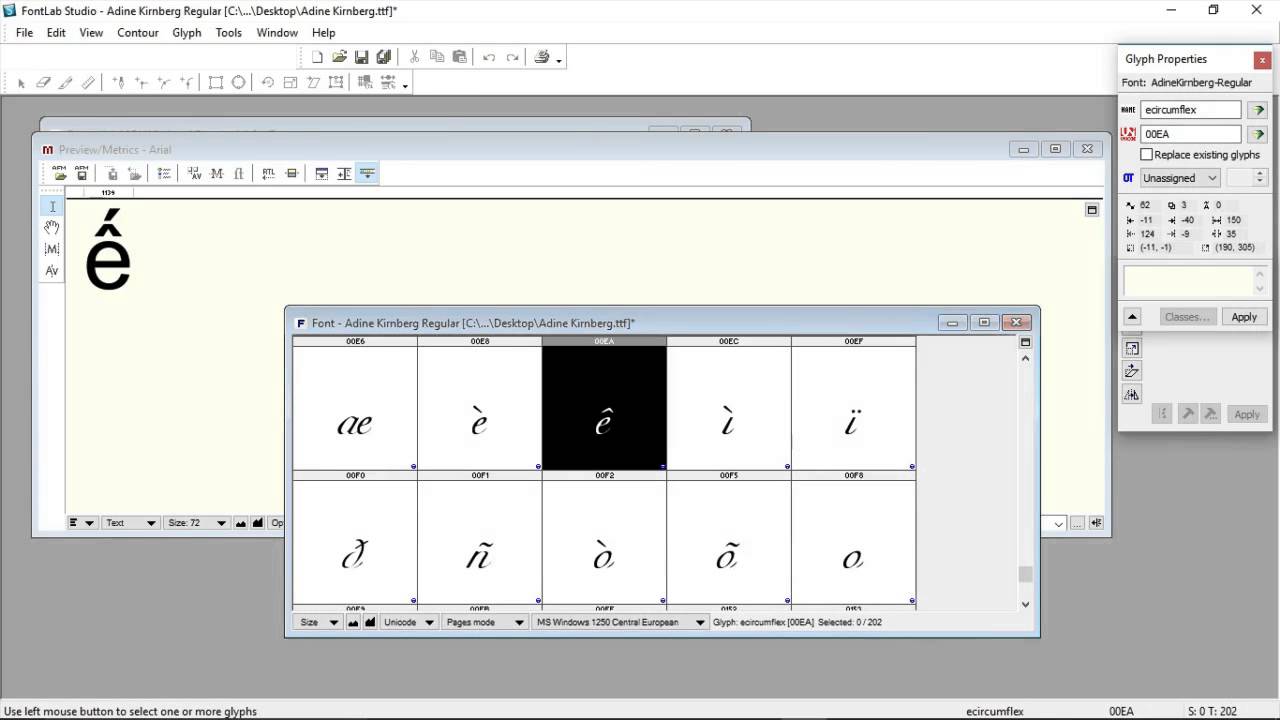This screenshot has height=720, width=1280.
Task: Click the Classes... button
Action: (x=1187, y=317)
